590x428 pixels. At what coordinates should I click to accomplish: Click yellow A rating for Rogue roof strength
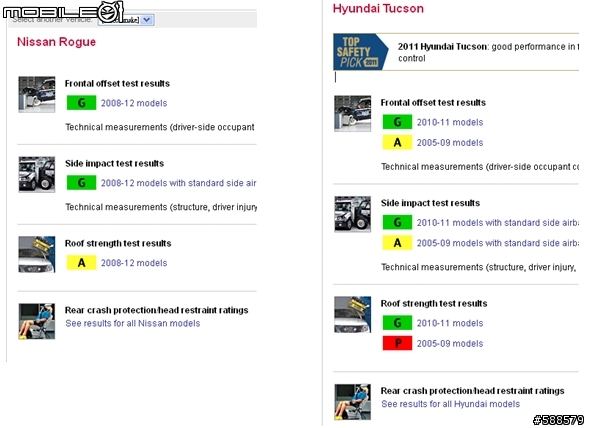click(x=81, y=263)
